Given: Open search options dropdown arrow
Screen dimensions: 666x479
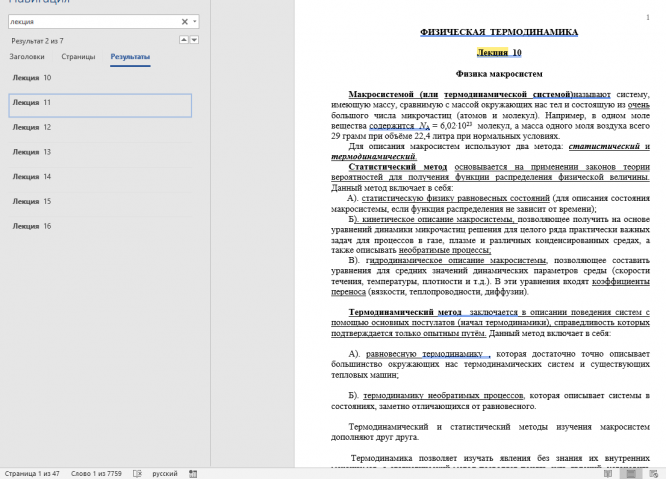Looking at the screenshot, I should point(195,21).
